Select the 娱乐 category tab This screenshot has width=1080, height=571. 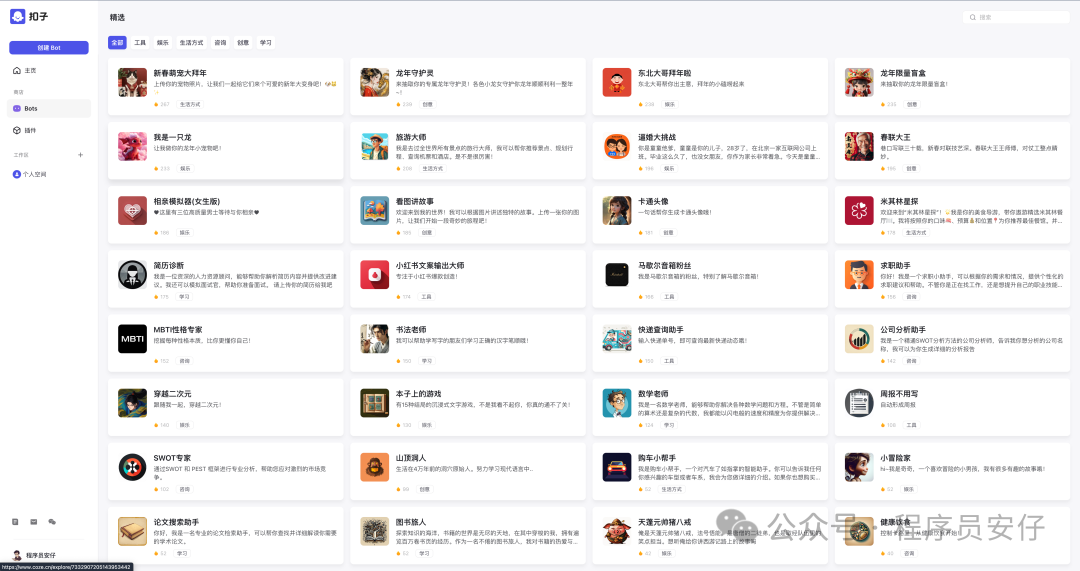(x=163, y=43)
